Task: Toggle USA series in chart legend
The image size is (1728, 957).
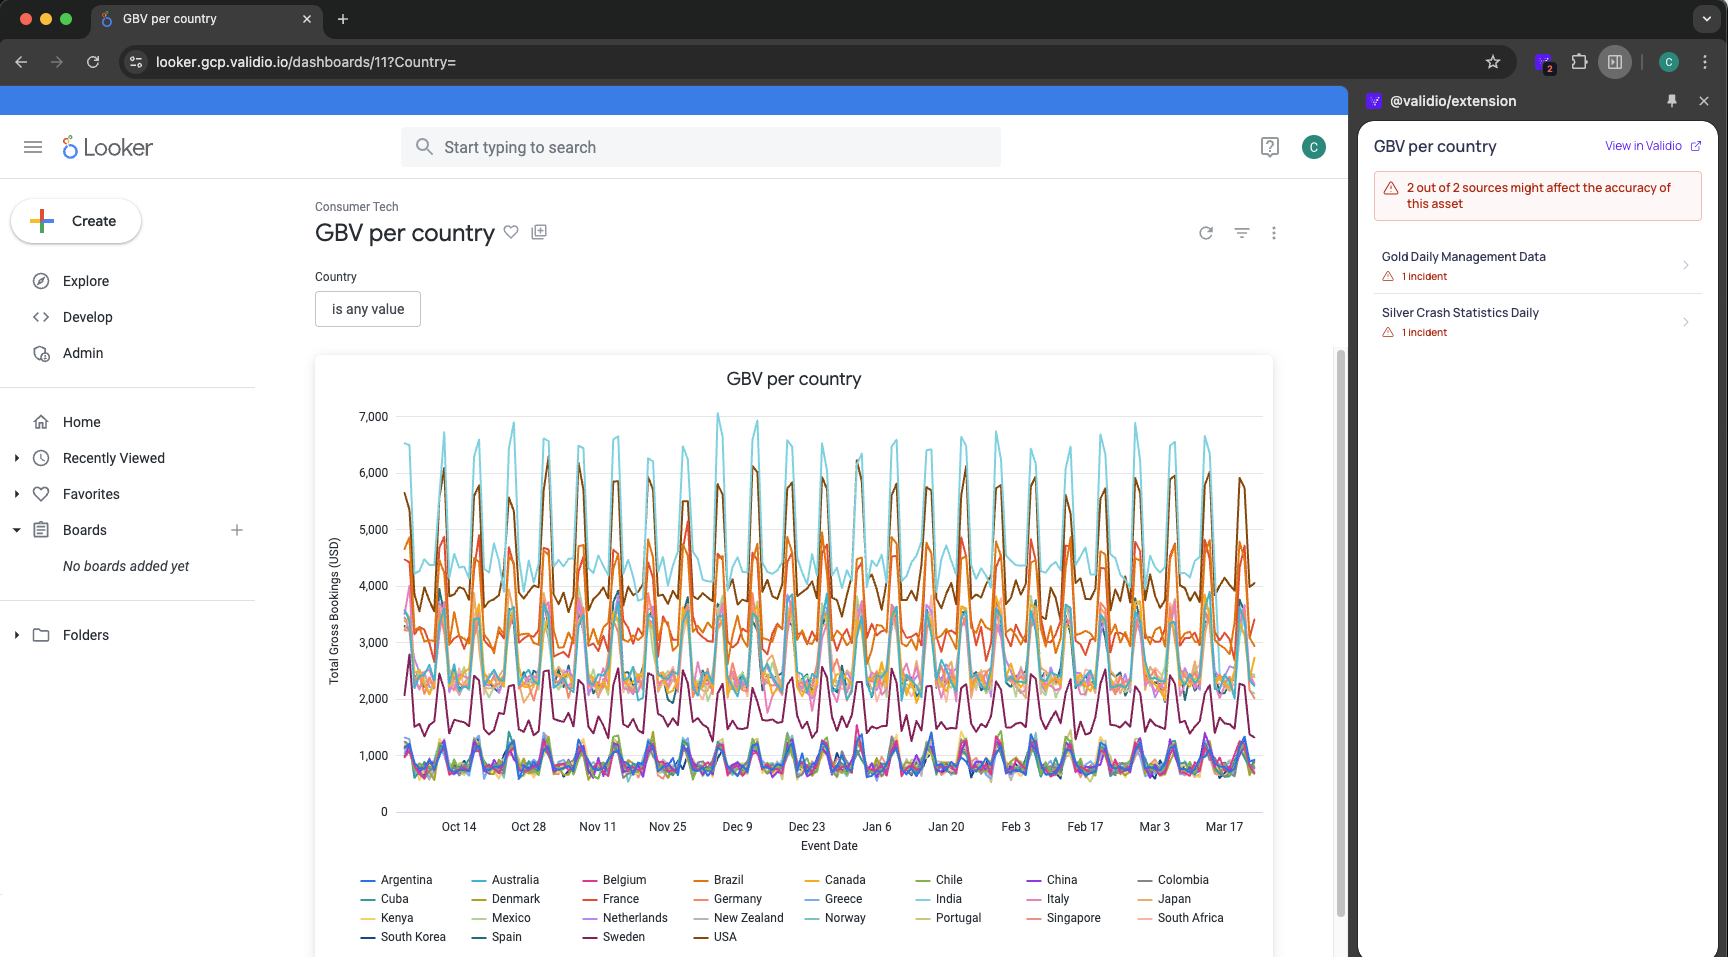Action: pos(715,937)
